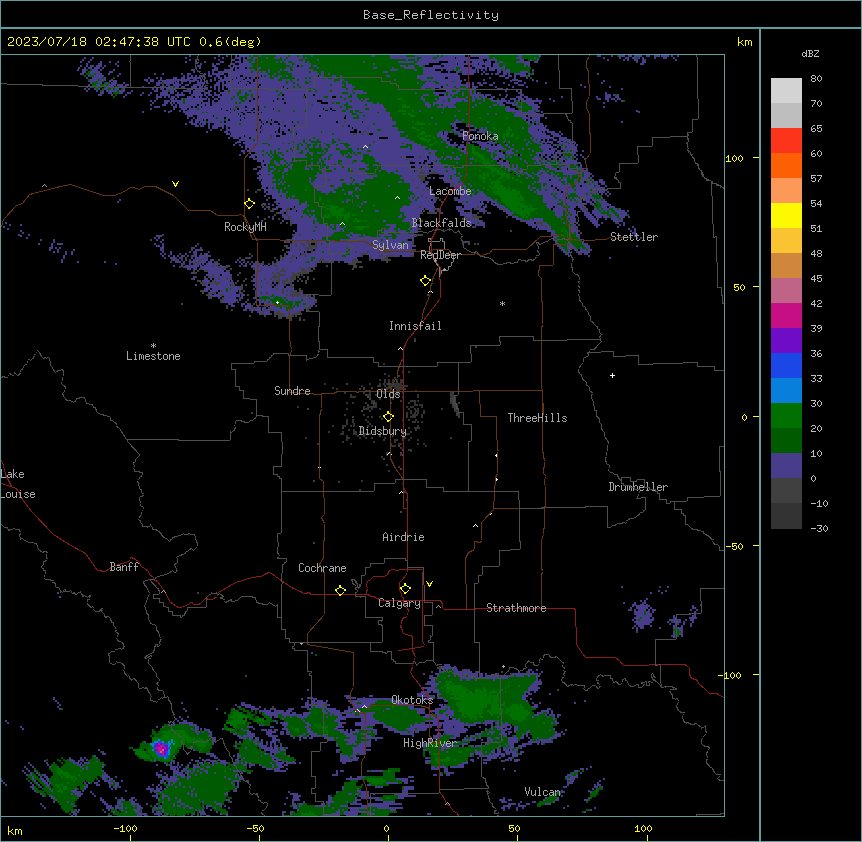Click the red 65 dBZ legend swatch
Screen dimensions: 862x842
[786, 141]
